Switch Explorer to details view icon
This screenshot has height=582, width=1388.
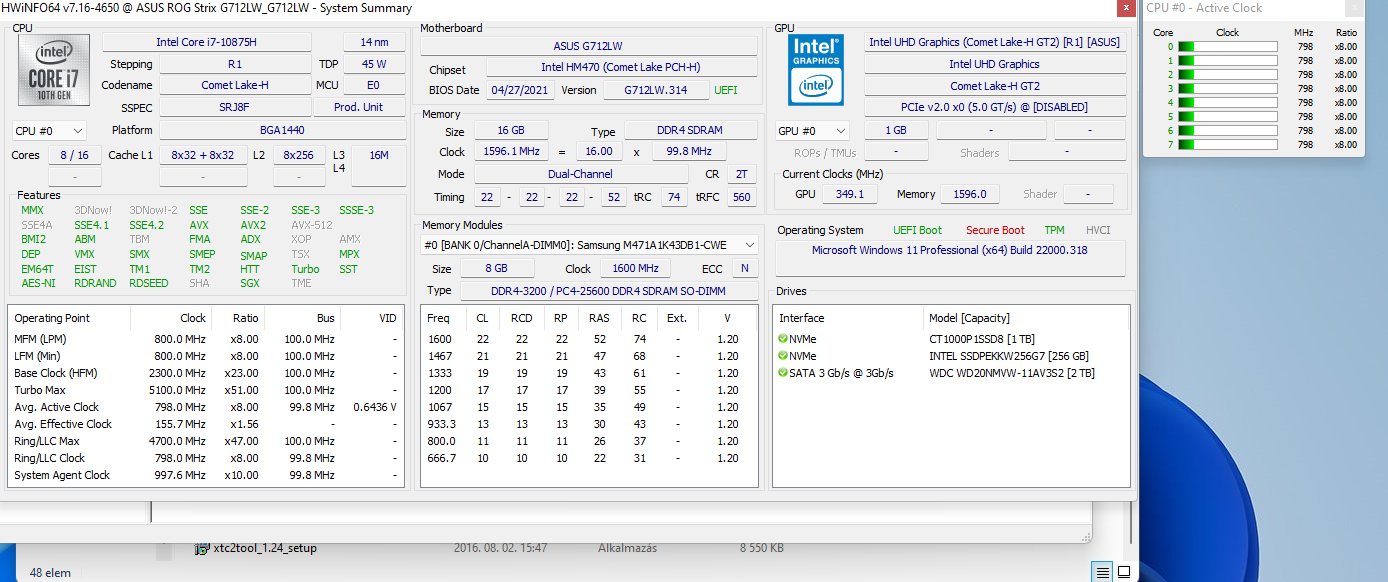(x=1102, y=572)
